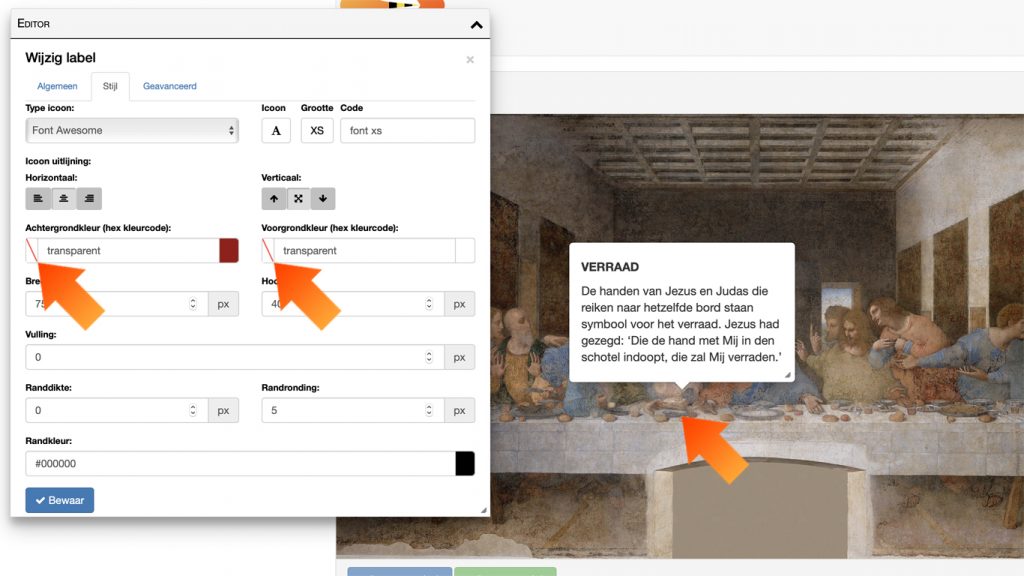Viewport: 1024px width, 576px height.
Task: Click the Randronding number stepper
Action: click(429, 410)
